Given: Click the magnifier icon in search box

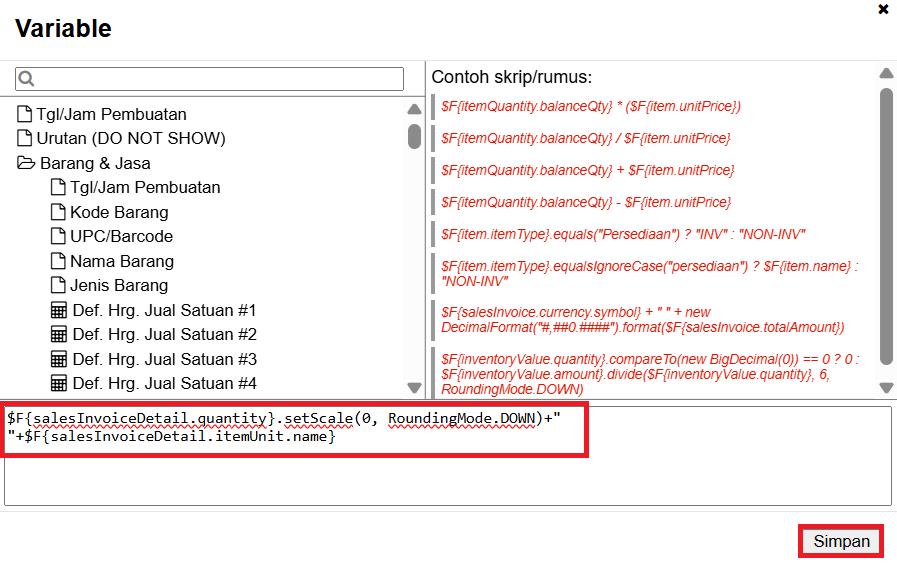Looking at the screenshot, I should point(26,79).
